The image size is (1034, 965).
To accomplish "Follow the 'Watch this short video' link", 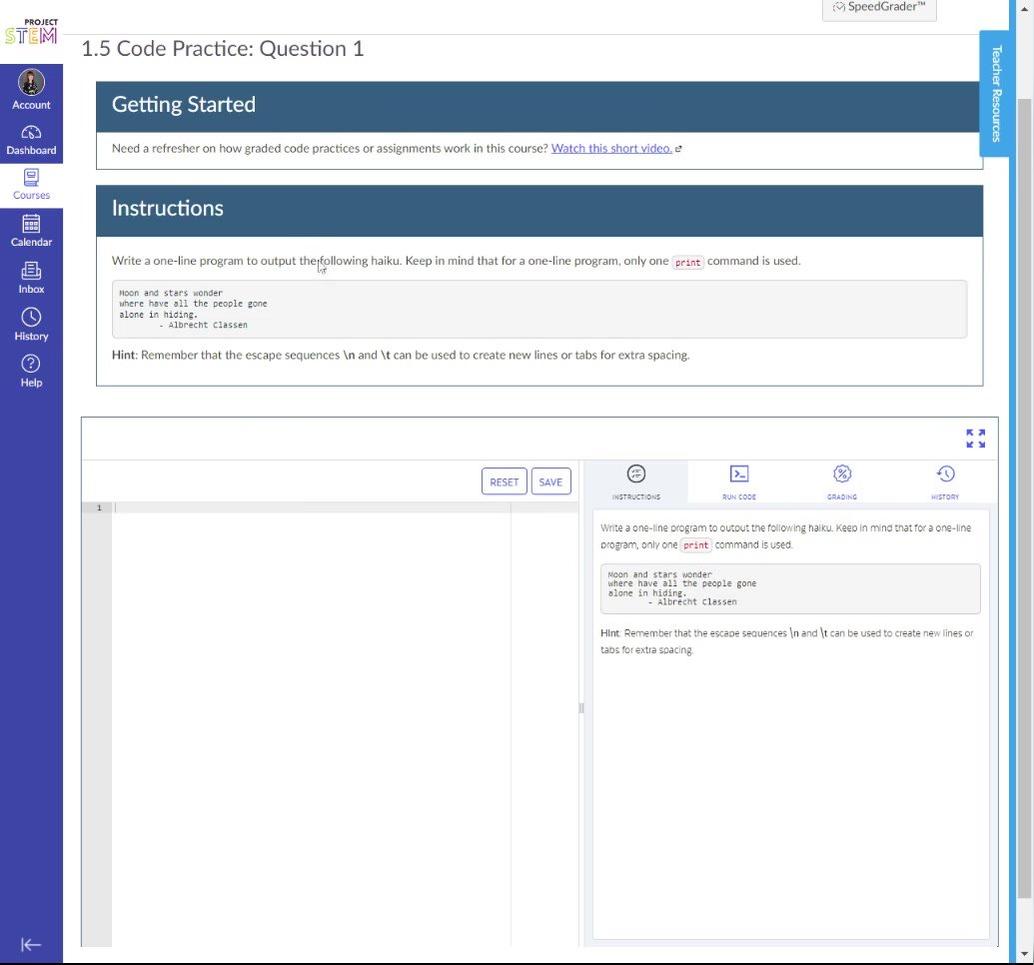I will click(611, 149).
